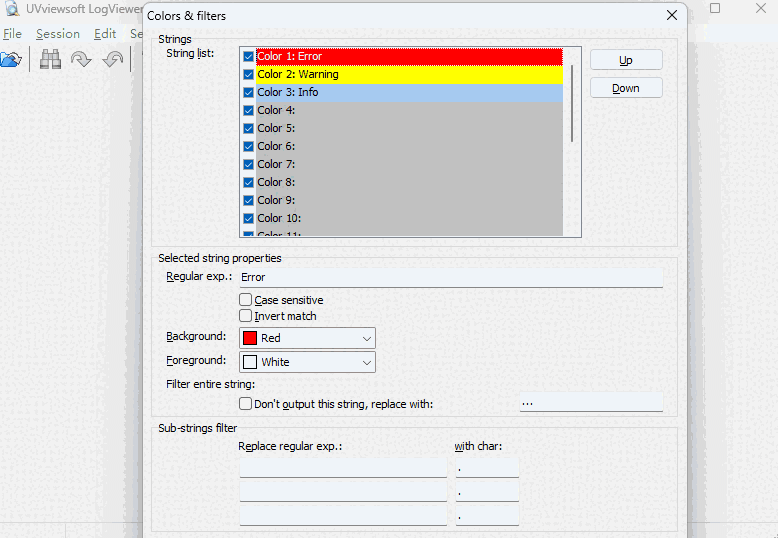Enable the Case sensitive option
This screenshot has width=778, height=538.
click(x=245, y=300)
